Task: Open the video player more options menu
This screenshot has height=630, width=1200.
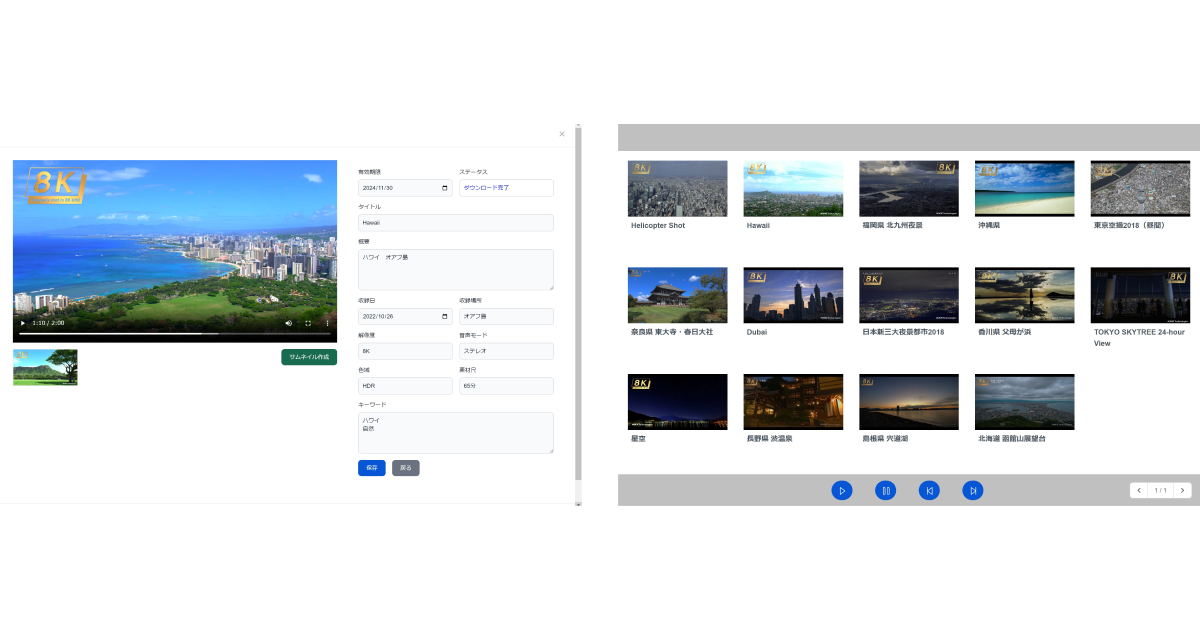Action: coord(327,323)
